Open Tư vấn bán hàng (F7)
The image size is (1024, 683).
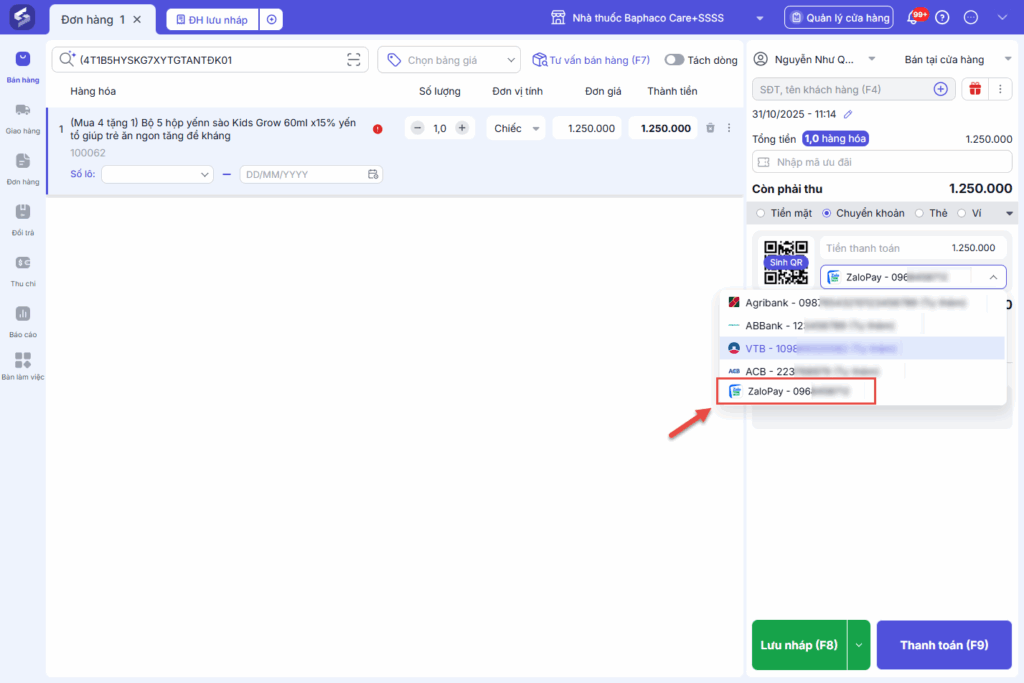coord(591,60)
